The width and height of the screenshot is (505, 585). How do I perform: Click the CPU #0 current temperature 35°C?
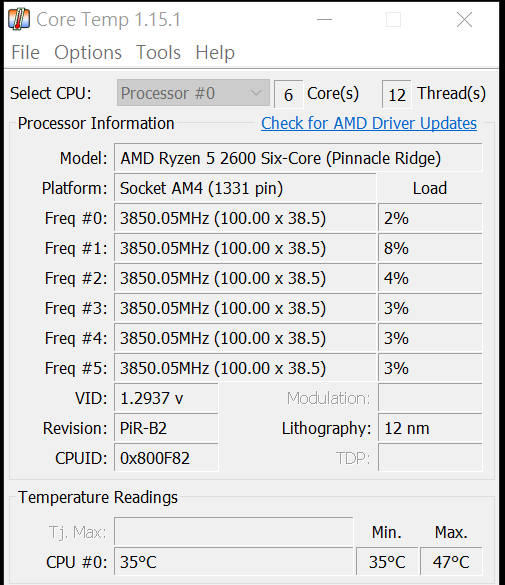click(x=233, y=562)
